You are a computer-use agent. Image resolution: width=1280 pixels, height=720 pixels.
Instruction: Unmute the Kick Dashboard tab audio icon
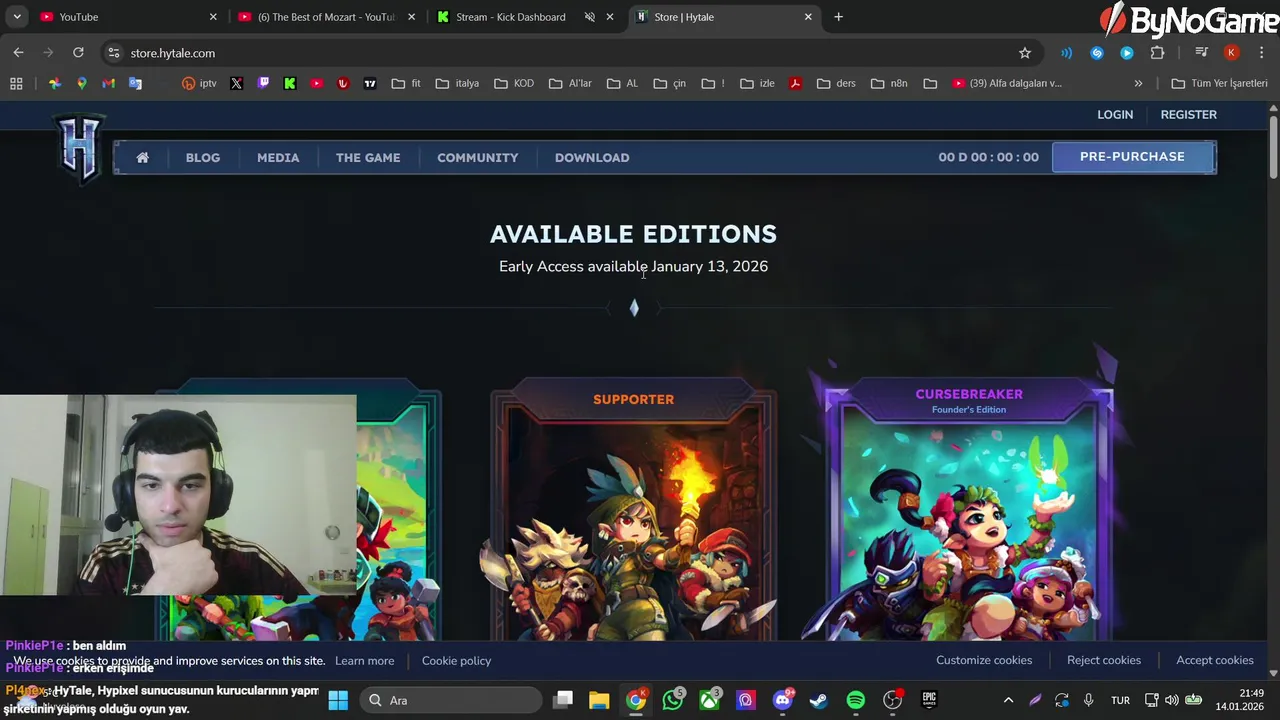(589, 17)
